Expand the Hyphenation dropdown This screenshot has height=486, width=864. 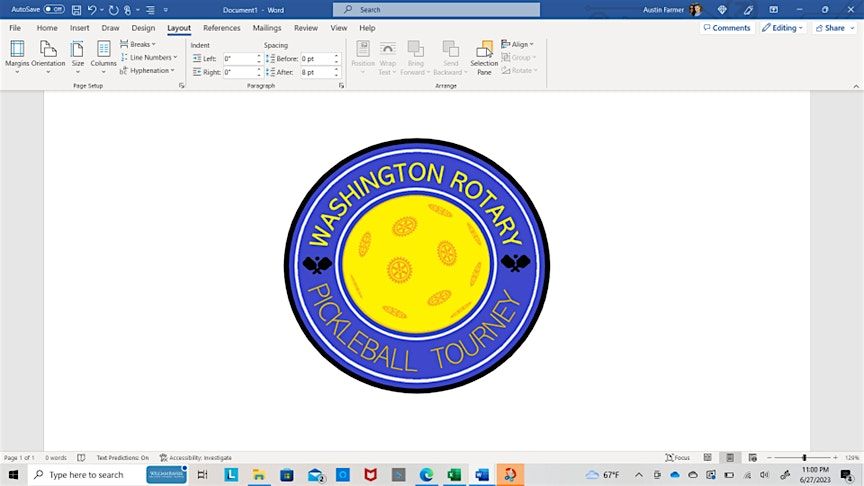pyautogui.click(x=147, y=71)
